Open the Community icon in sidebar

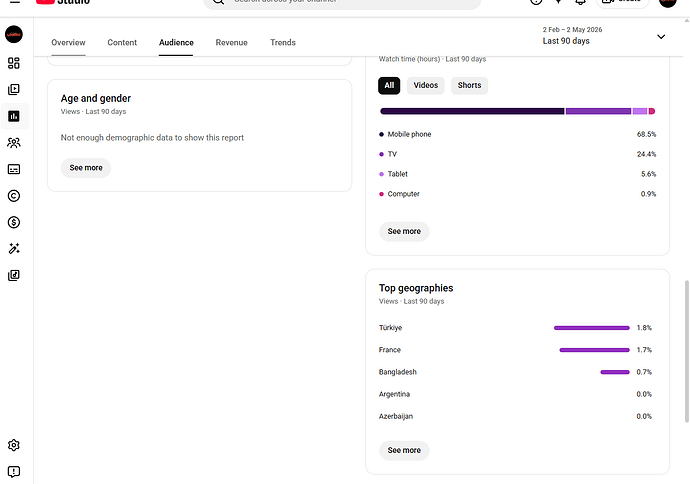[x=14, y=143]
